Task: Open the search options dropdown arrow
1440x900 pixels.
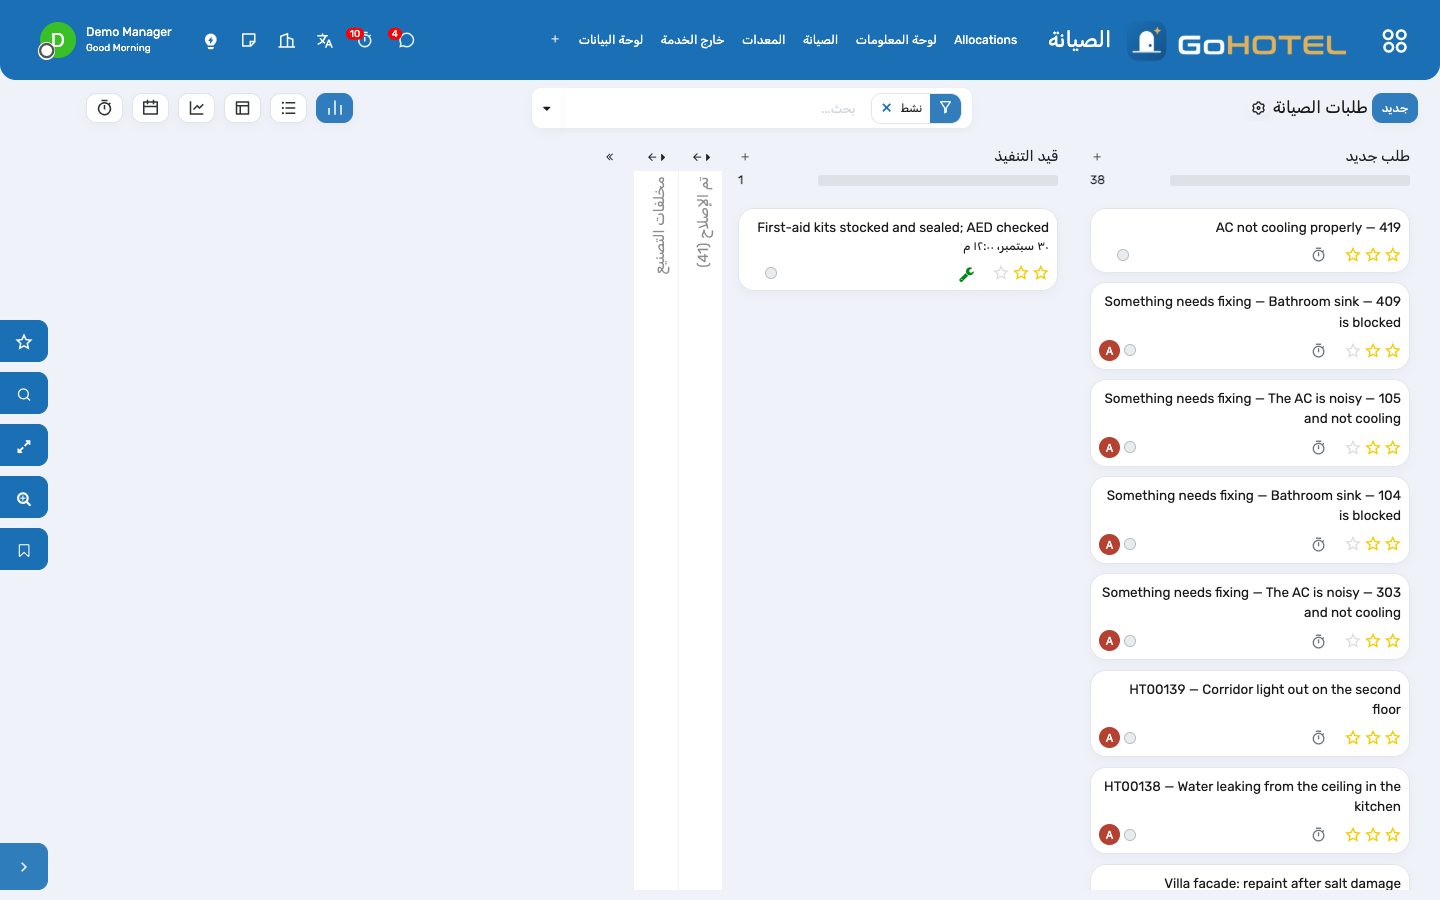Action: point(547,108)
